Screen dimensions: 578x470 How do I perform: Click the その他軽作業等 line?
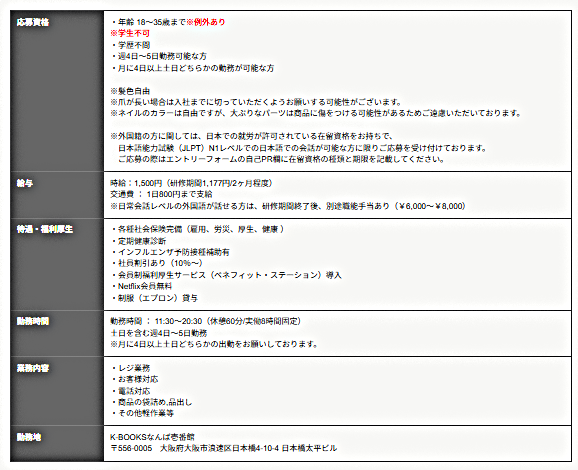(x=142, y=413)
